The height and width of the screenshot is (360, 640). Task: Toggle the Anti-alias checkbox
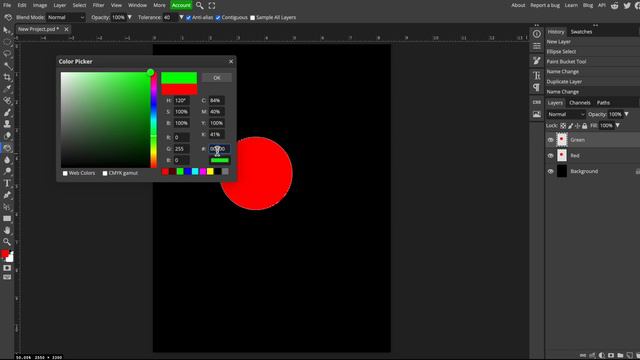pyautogui.click(x=189, y=18)
